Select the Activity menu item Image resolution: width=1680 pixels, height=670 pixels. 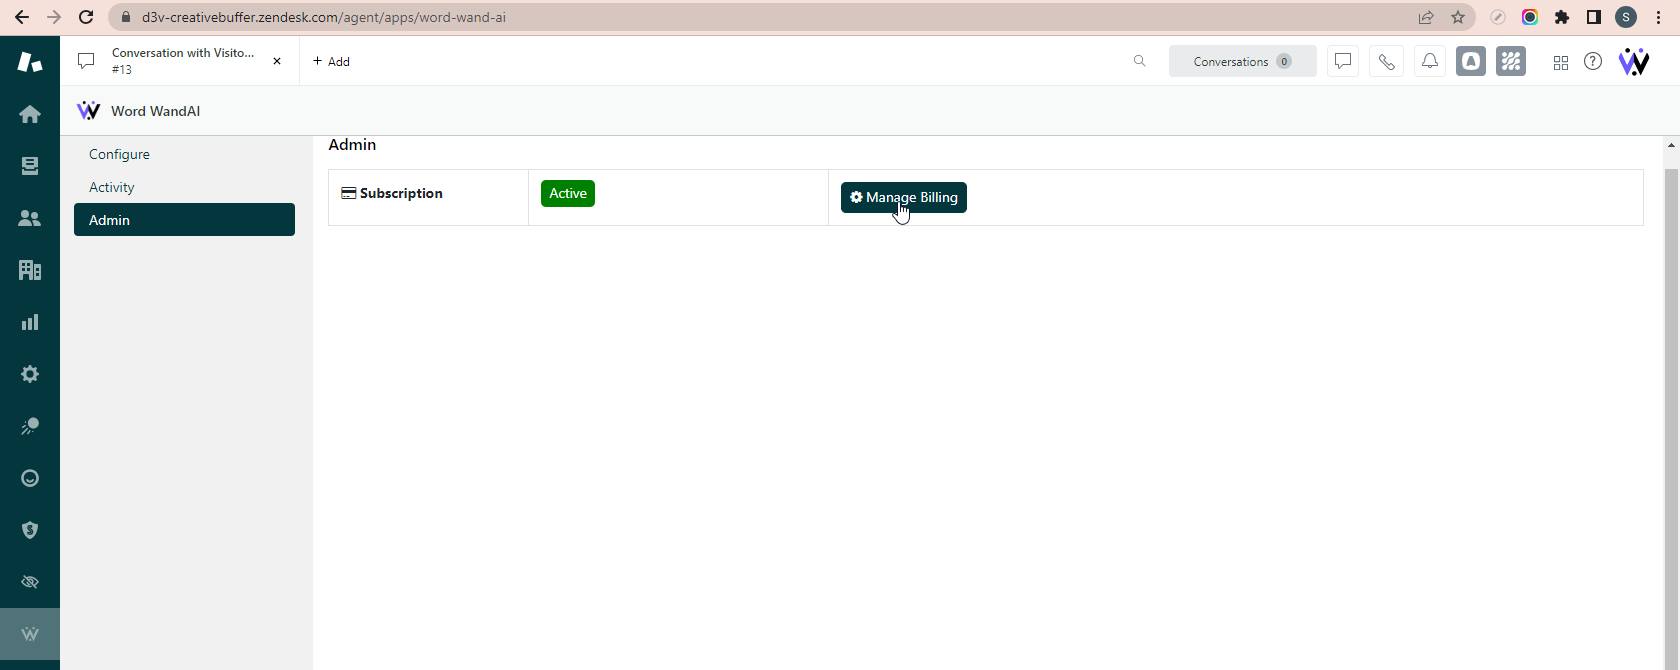pyautogui.click(x=112, y=187)
